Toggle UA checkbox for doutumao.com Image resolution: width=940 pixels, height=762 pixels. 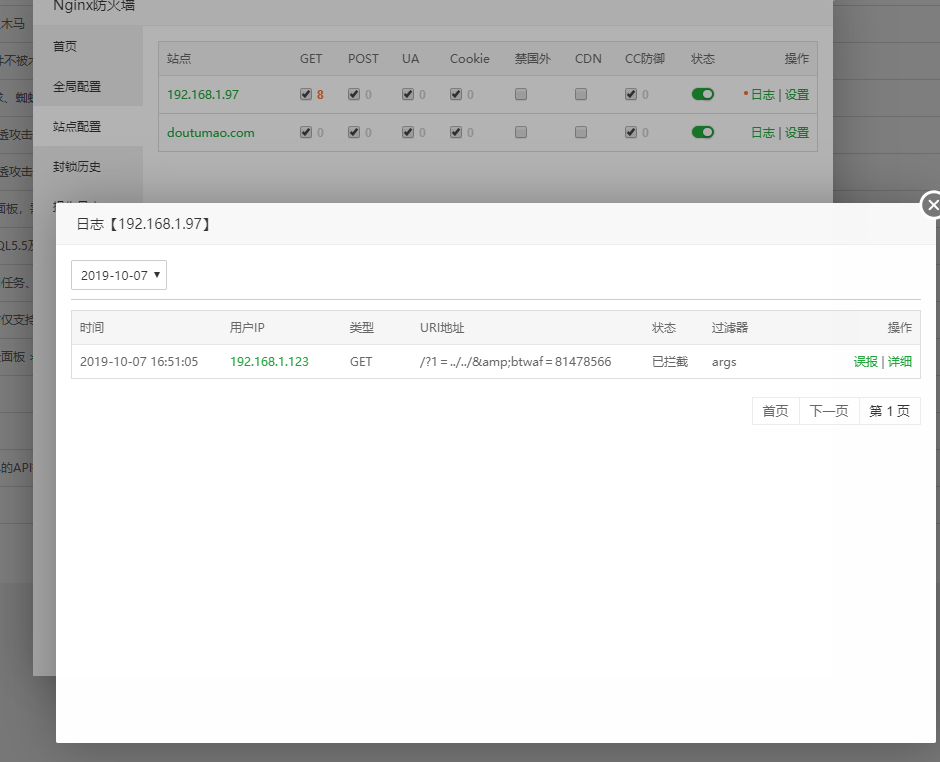point(408,132)
